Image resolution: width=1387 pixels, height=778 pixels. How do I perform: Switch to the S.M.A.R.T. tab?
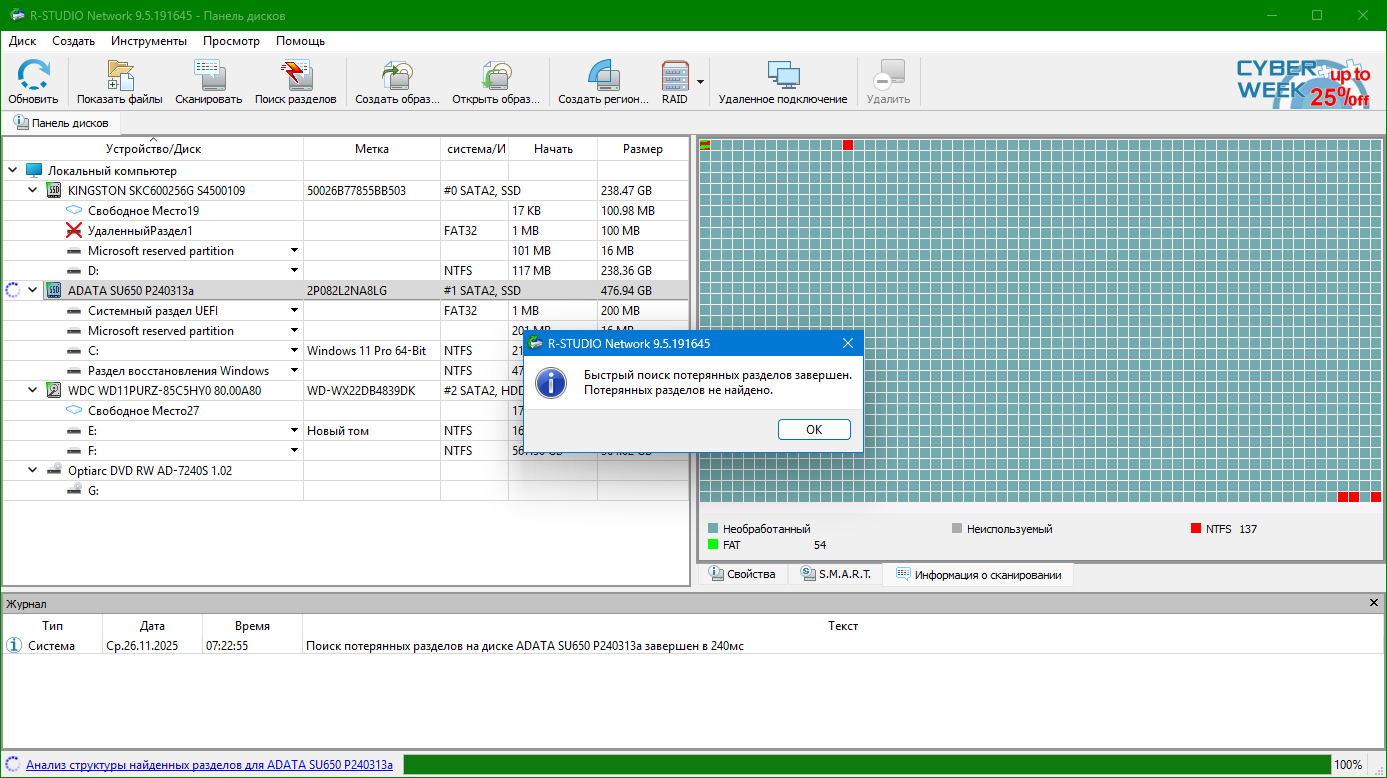tap(835, 574)
